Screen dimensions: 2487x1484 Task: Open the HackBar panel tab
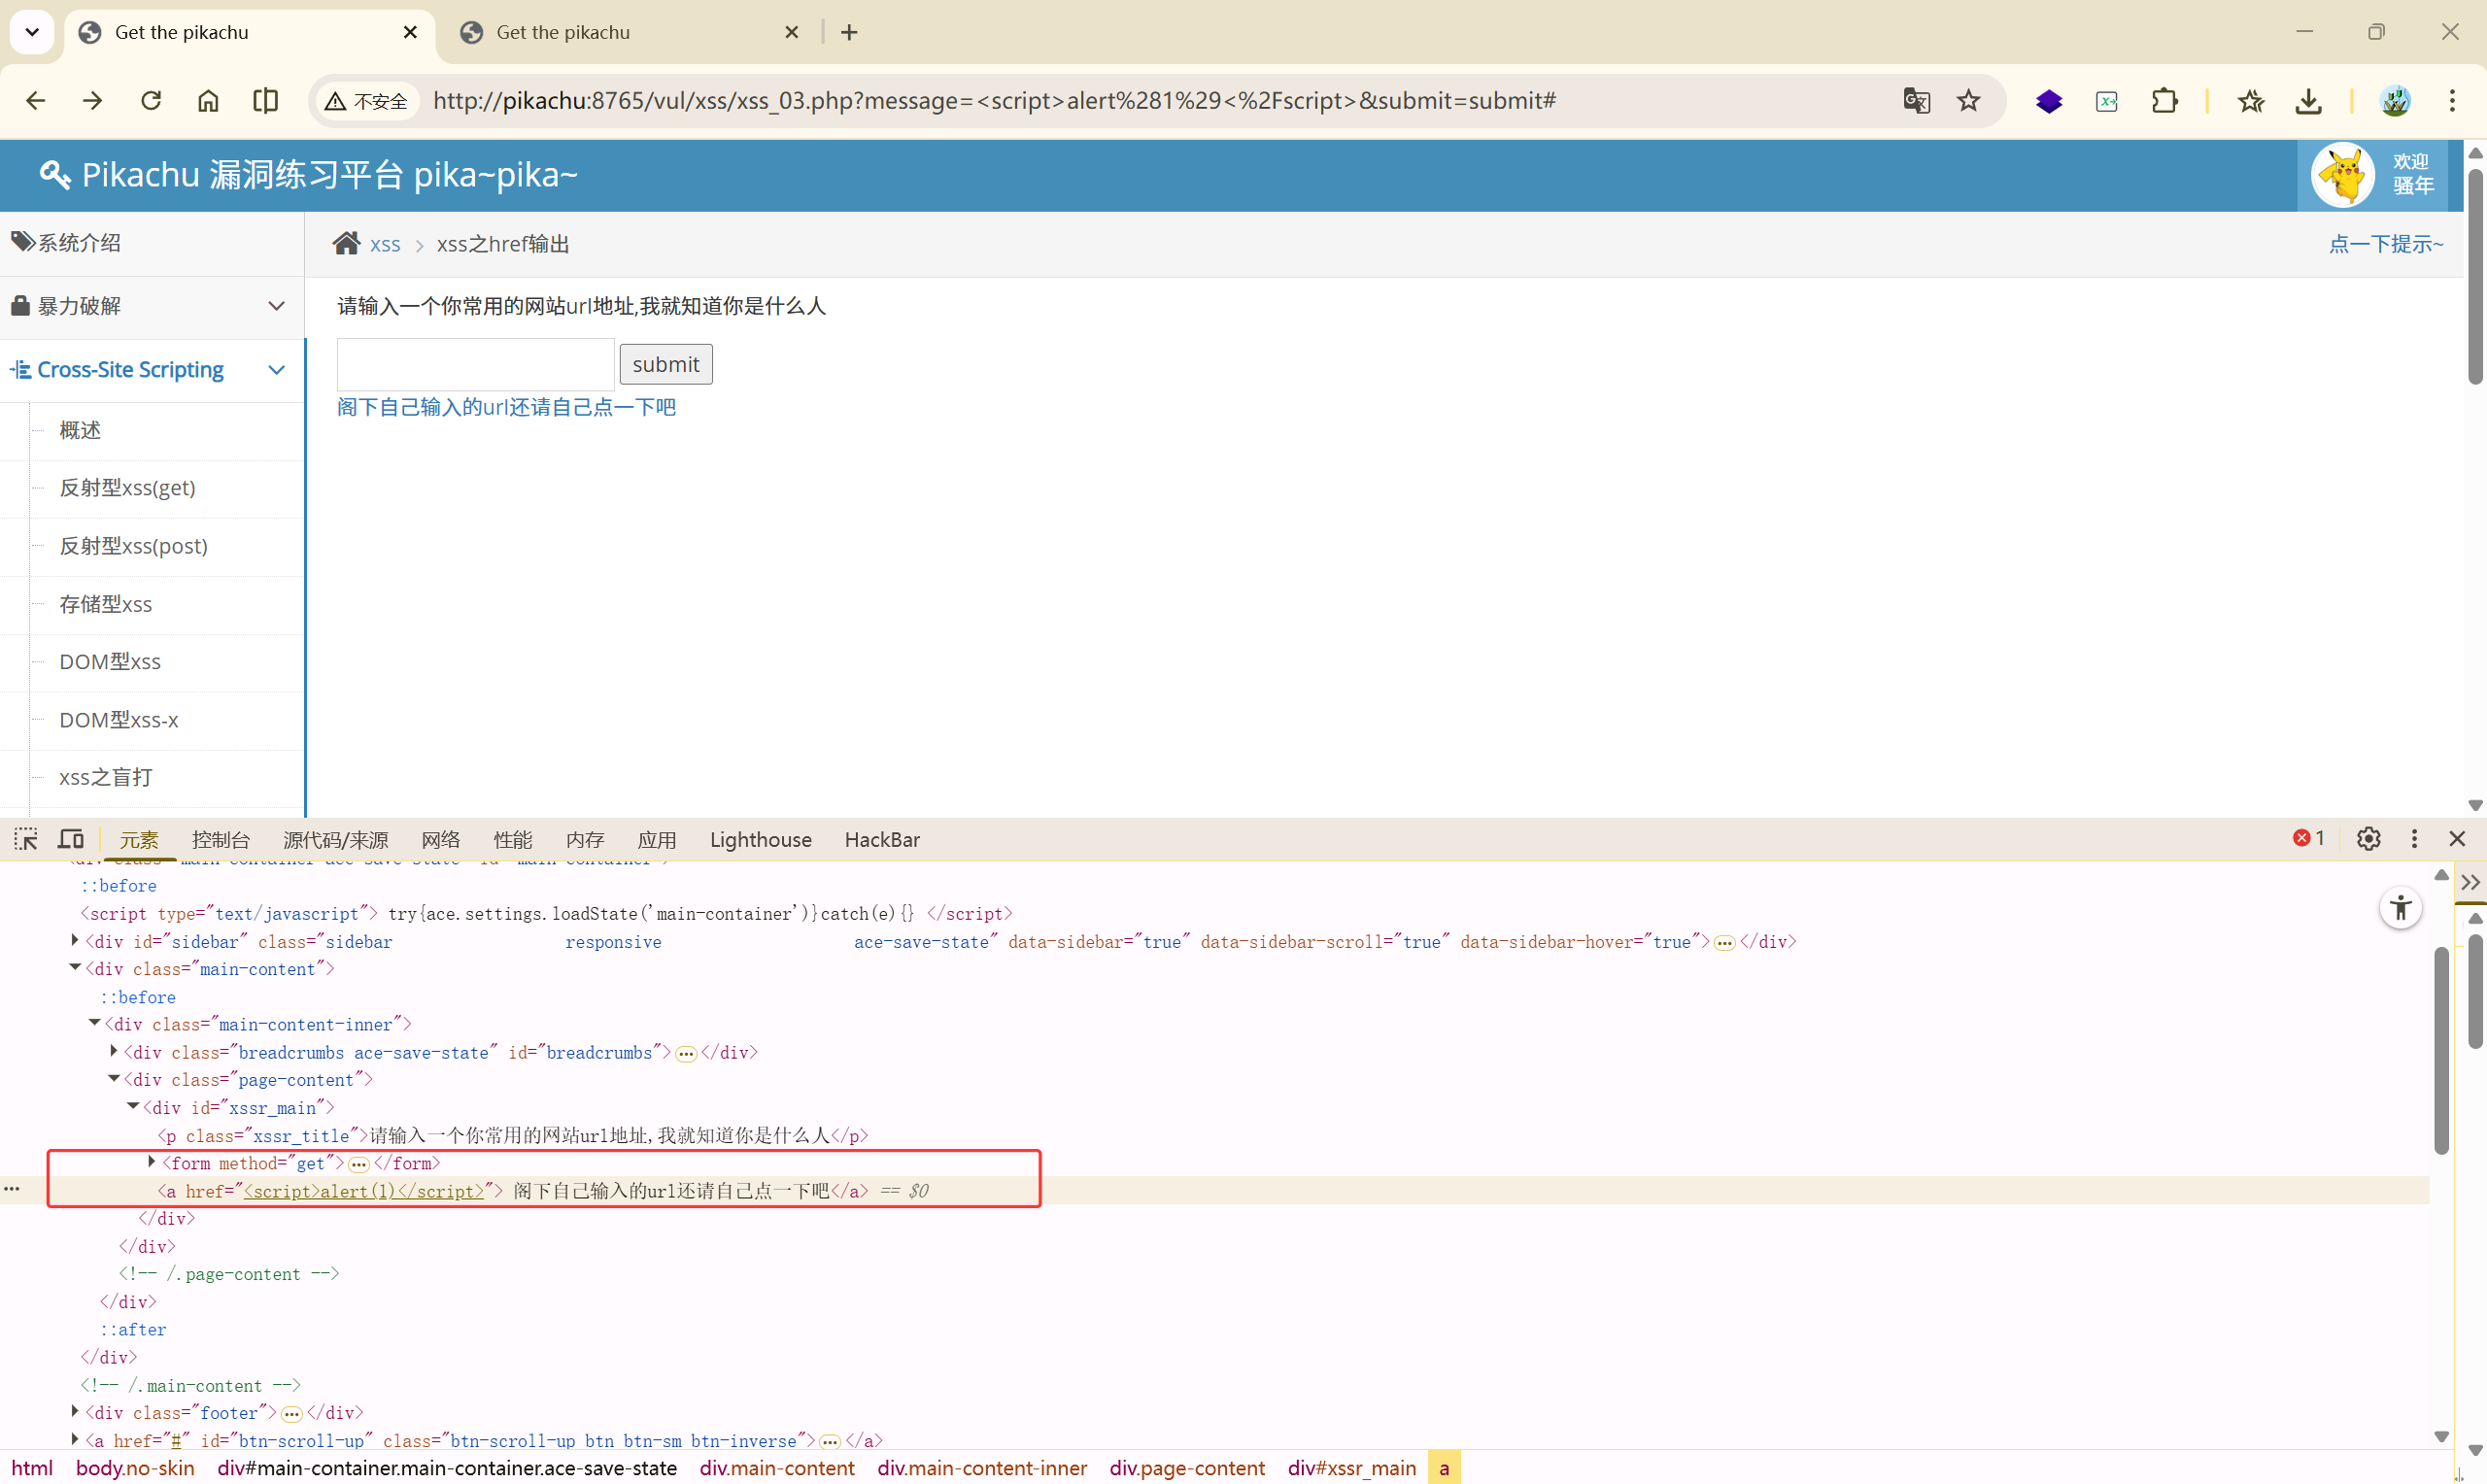881,840
